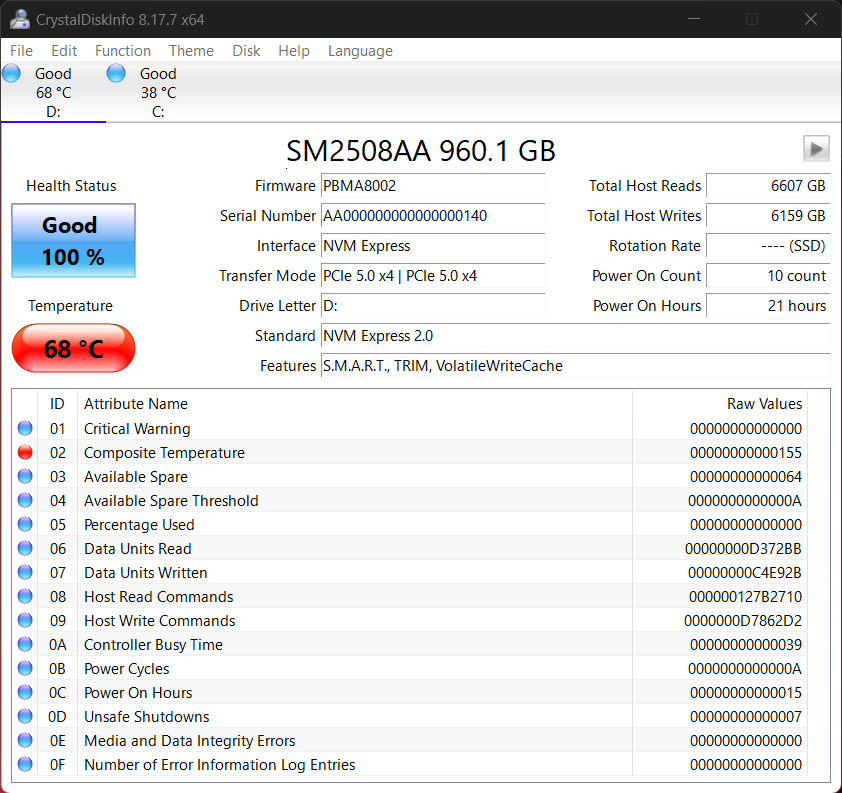Screen dimensions: 842x793
Task: Click the next disk arrow button
Action: pos(816,149)
